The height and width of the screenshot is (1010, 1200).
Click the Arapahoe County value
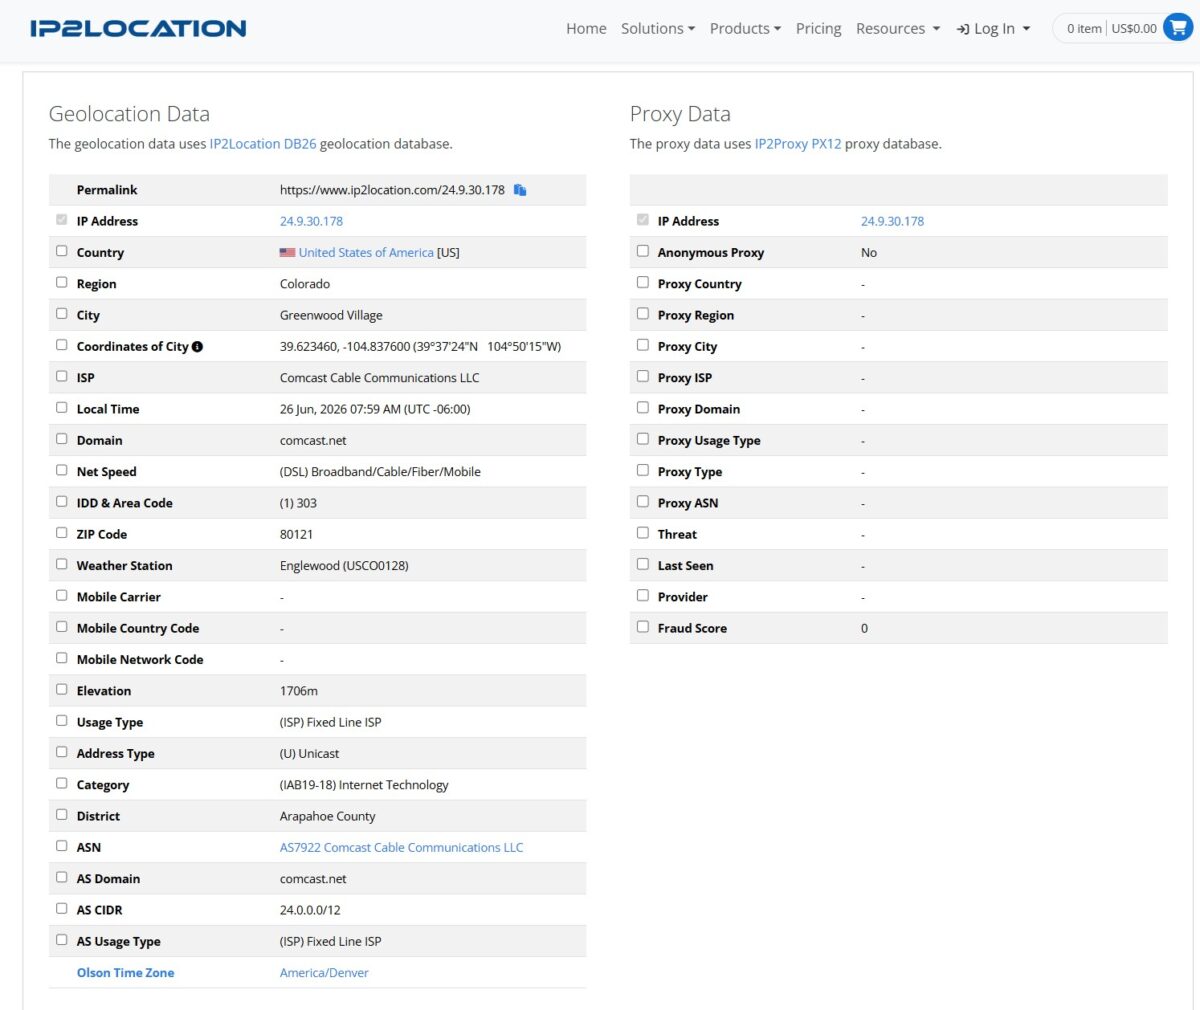tap(327, 816)
